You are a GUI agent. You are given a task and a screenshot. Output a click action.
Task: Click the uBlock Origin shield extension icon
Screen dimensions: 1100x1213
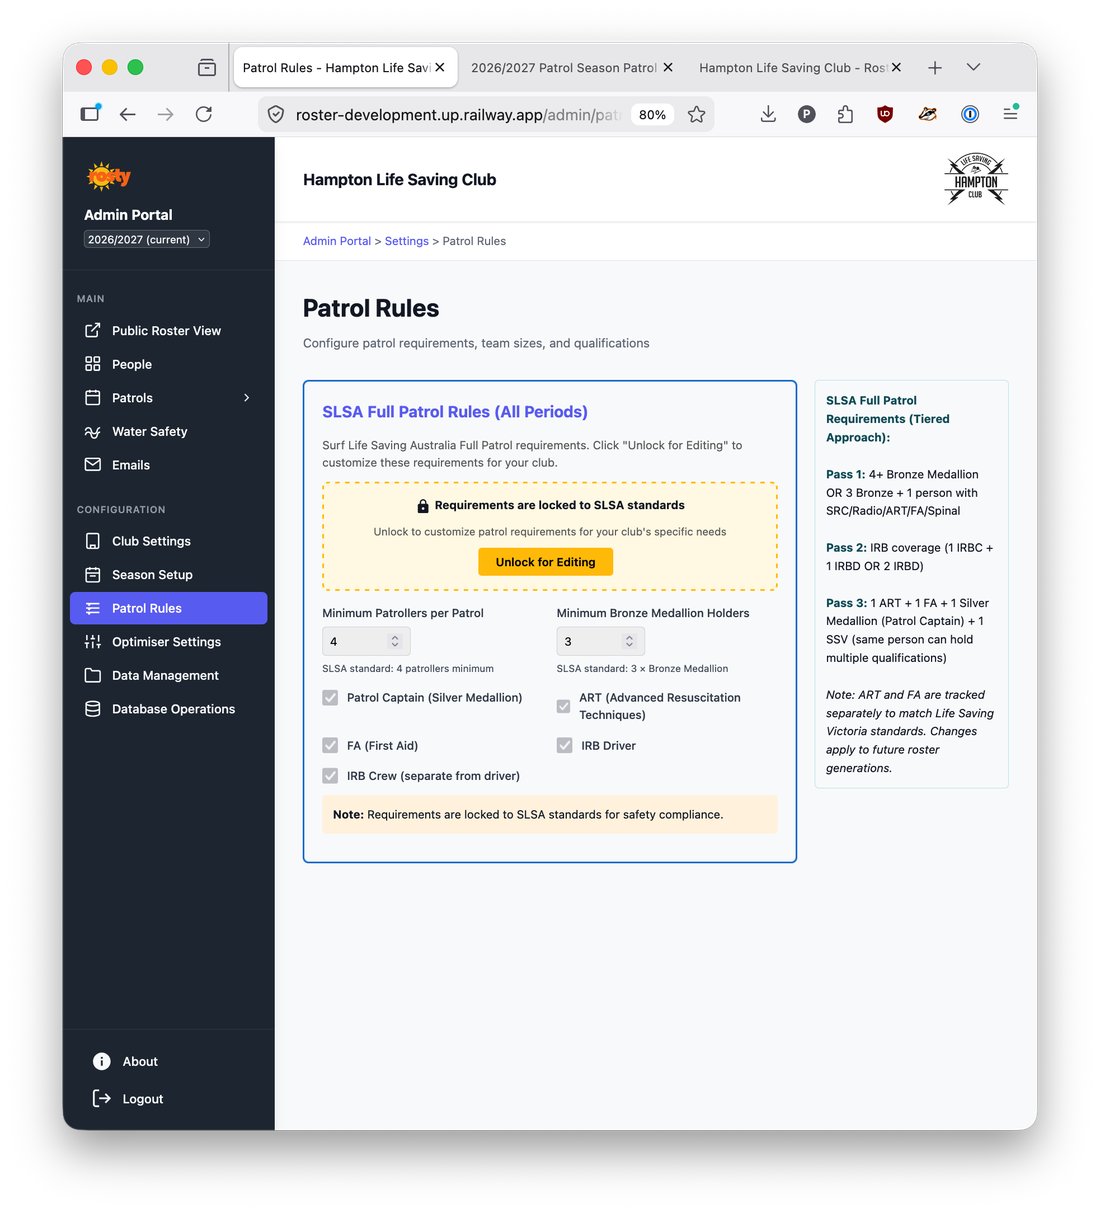885,115
